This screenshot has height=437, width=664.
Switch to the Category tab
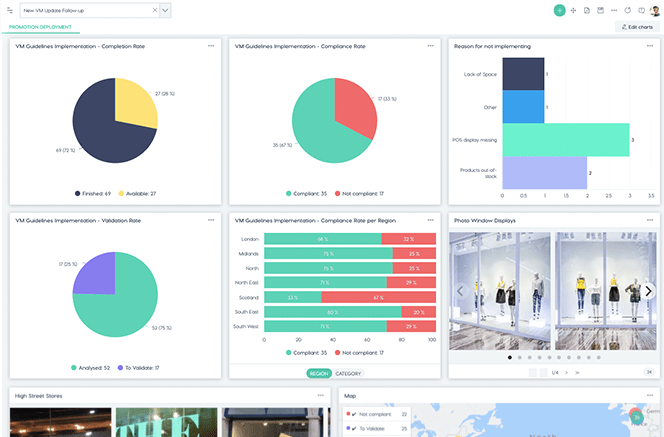(x=348, y=373)
